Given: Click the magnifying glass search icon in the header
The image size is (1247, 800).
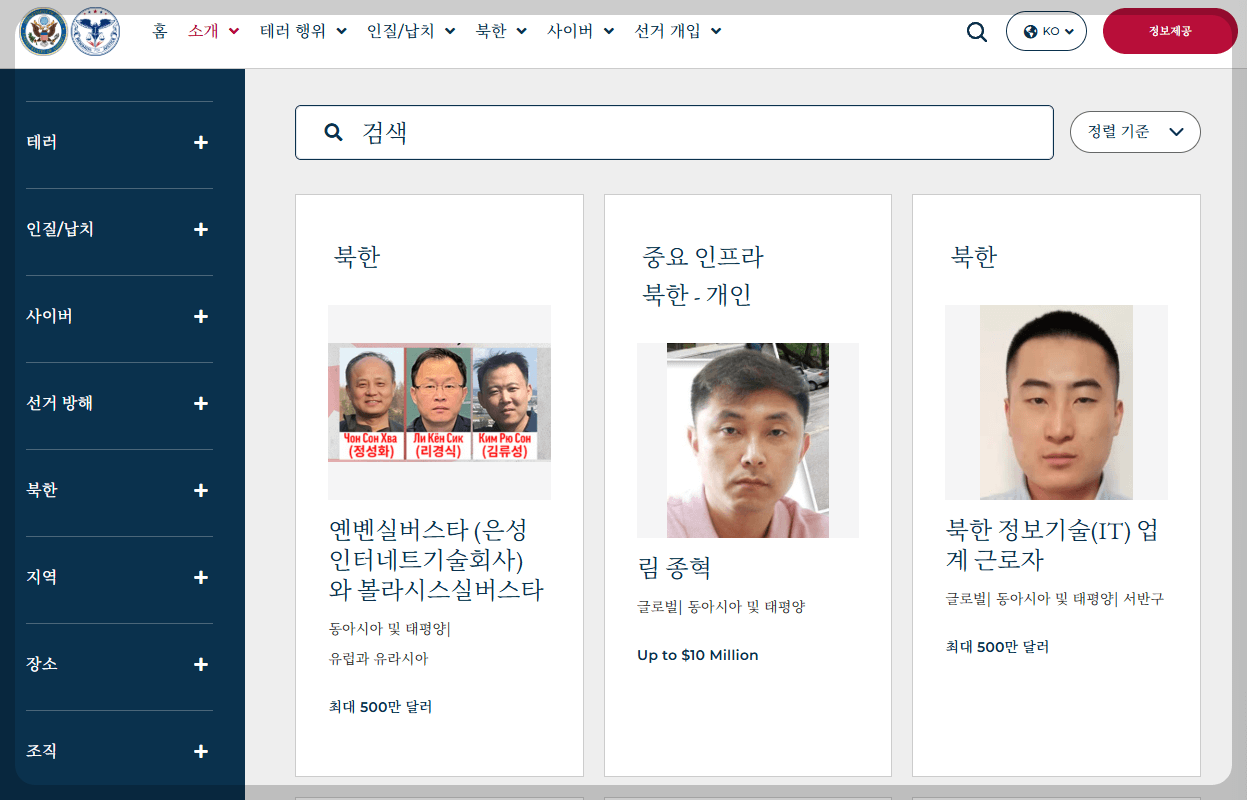Looking at the screenshot, I should [x=976, y=31].
